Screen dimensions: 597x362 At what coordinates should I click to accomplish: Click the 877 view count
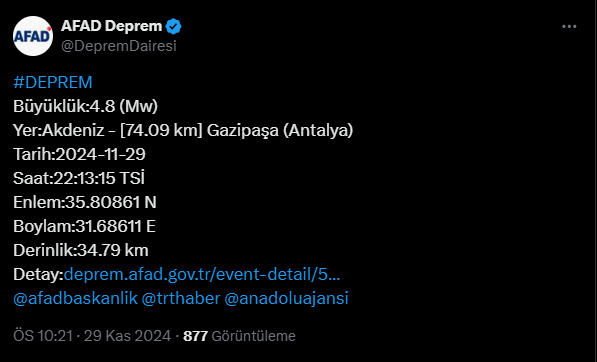(195, 336)
